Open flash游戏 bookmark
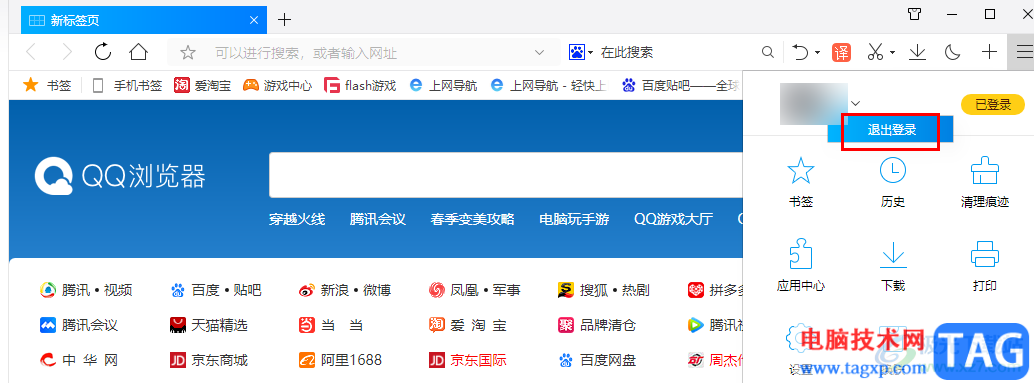The height and width of the screenshot is (383, 1034). click(x=360, y=85)
